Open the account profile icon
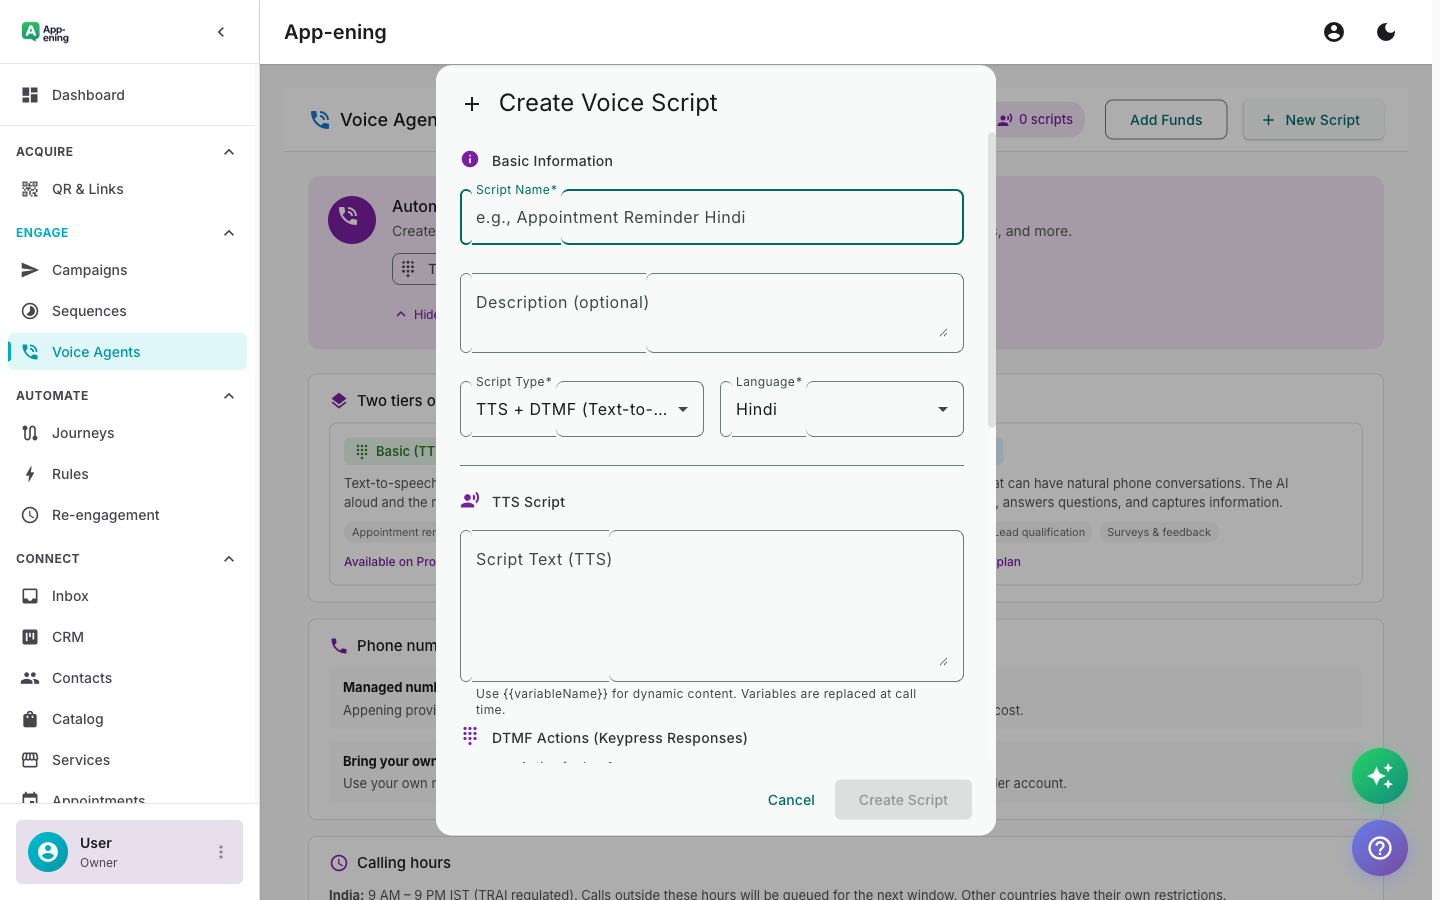 tap(1334, 31)
